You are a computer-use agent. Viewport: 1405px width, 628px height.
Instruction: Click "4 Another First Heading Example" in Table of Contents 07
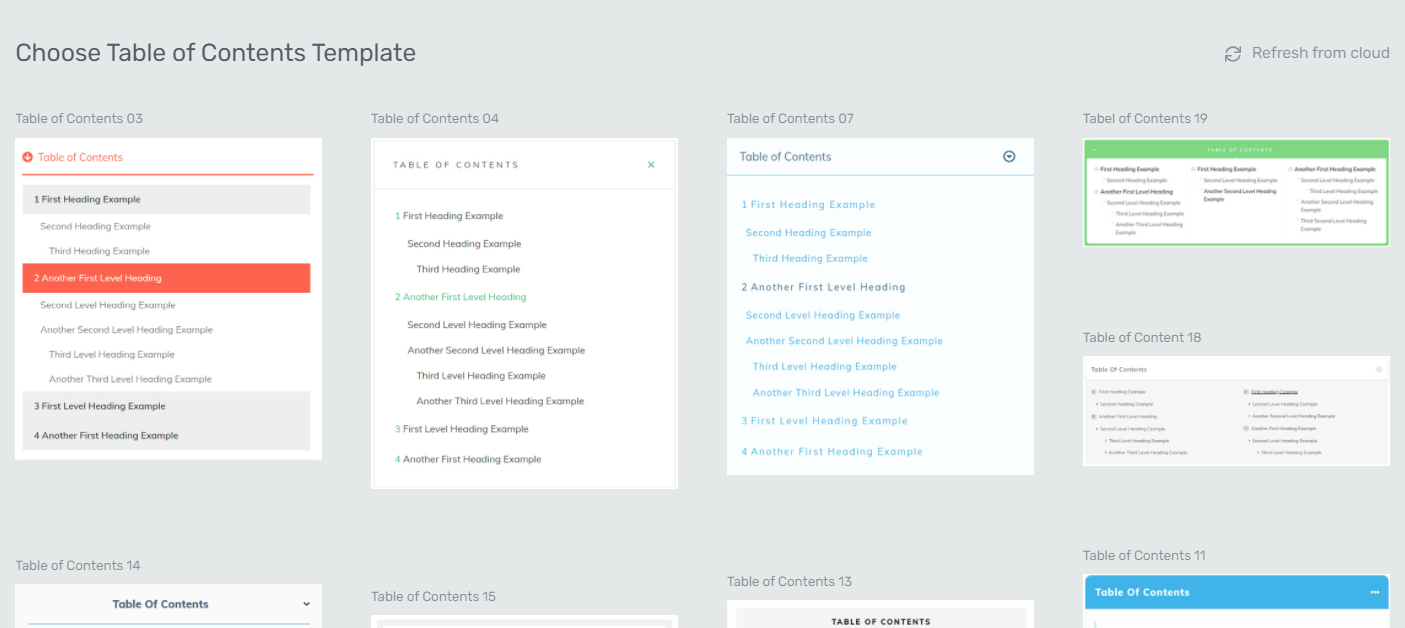832,452
